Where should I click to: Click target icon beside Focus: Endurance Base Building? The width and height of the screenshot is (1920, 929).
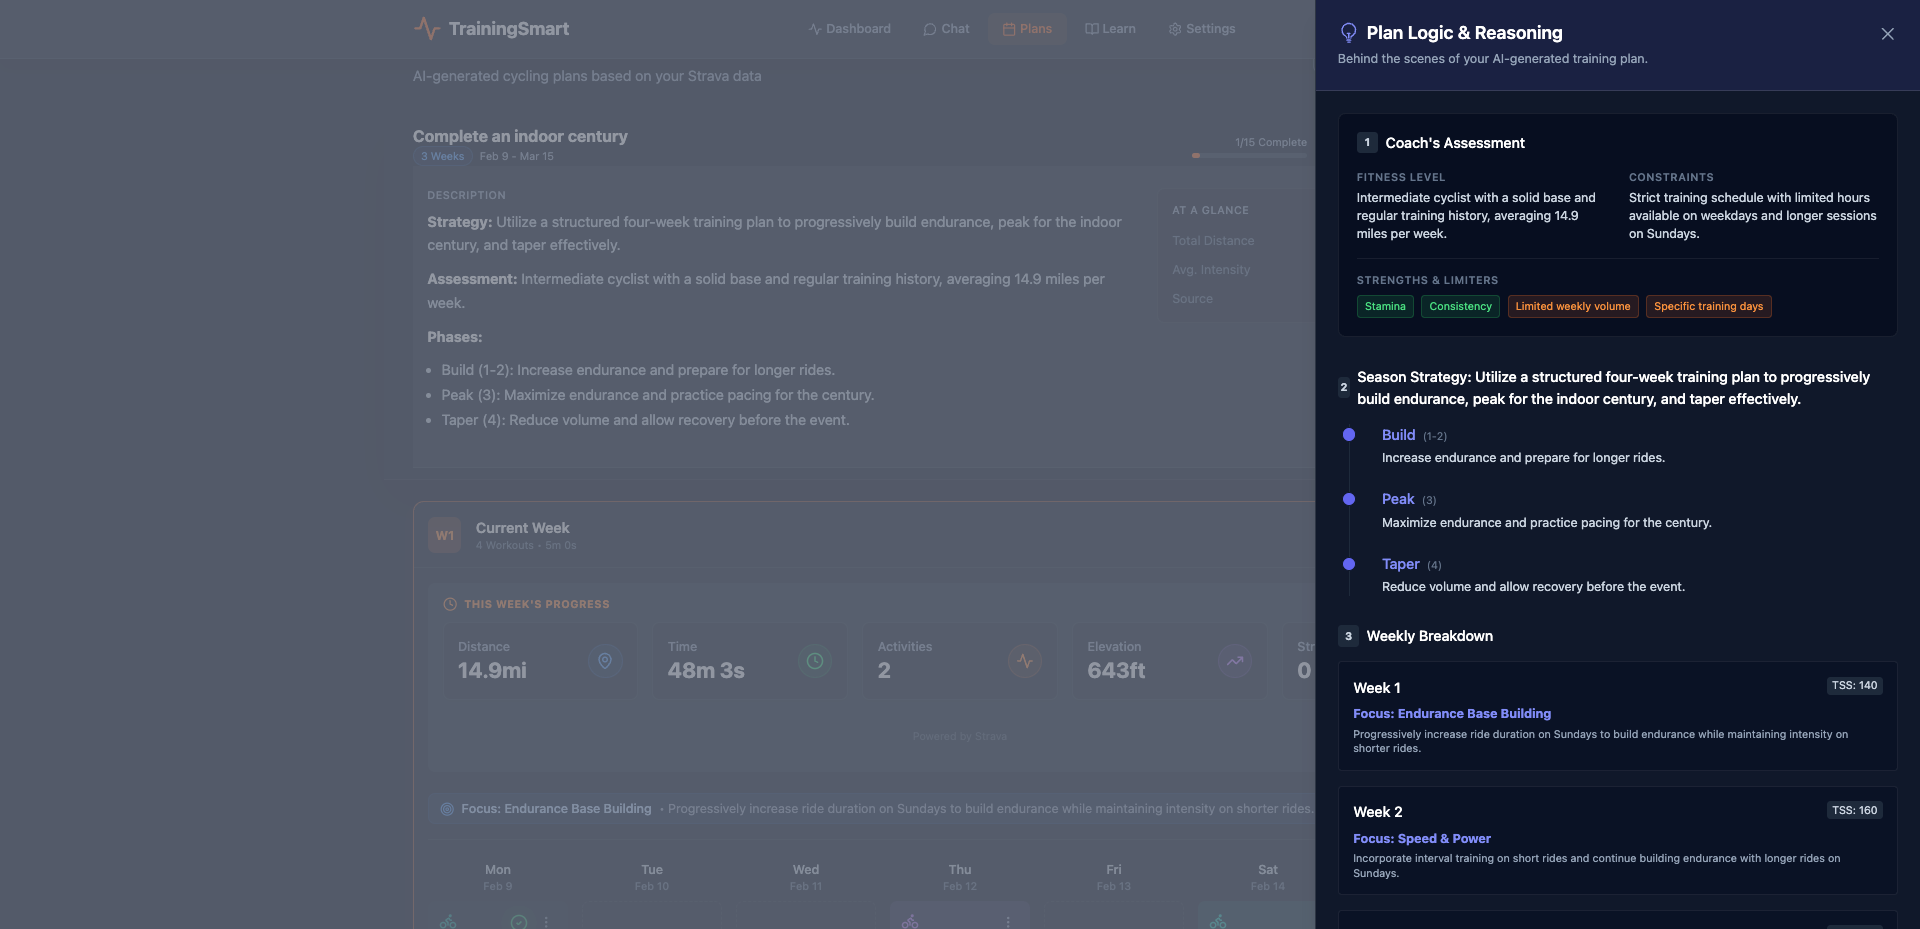(x=447, y=809)
